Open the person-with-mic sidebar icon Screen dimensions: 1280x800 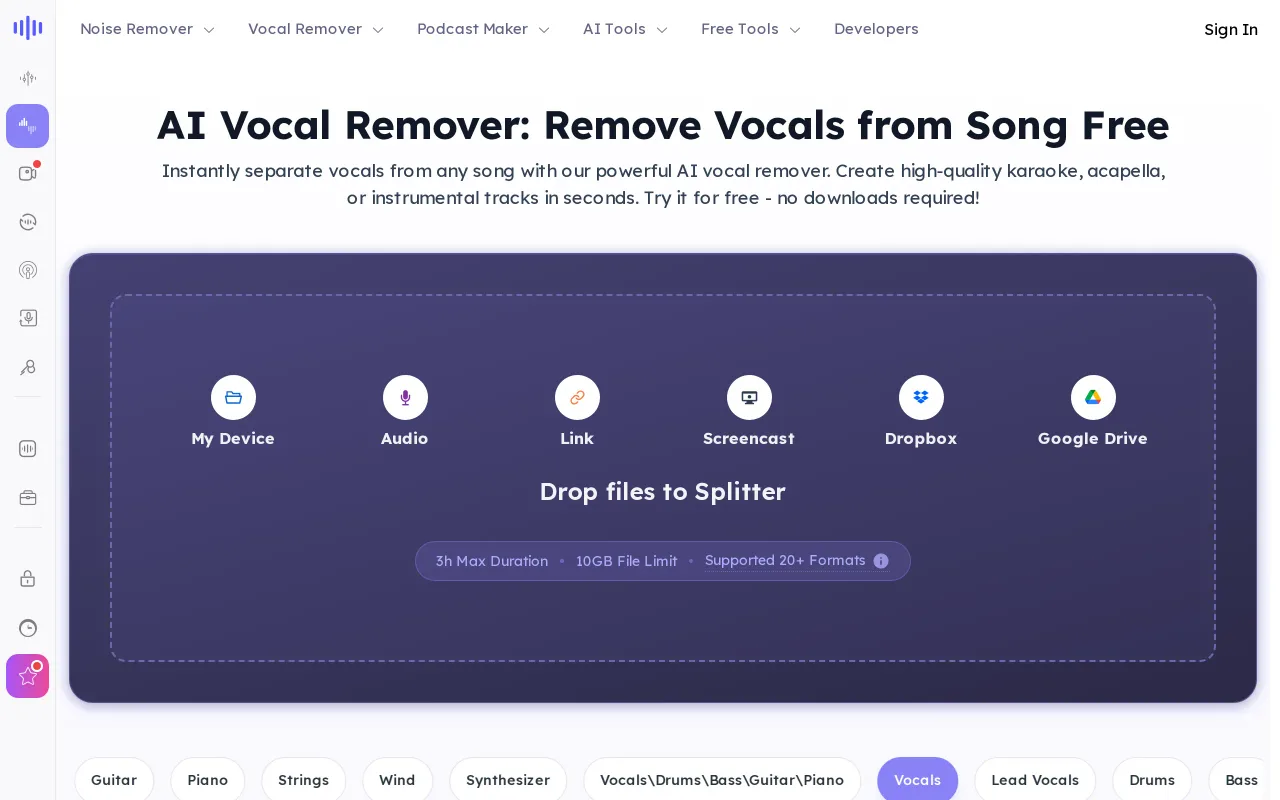click(28, 367)
